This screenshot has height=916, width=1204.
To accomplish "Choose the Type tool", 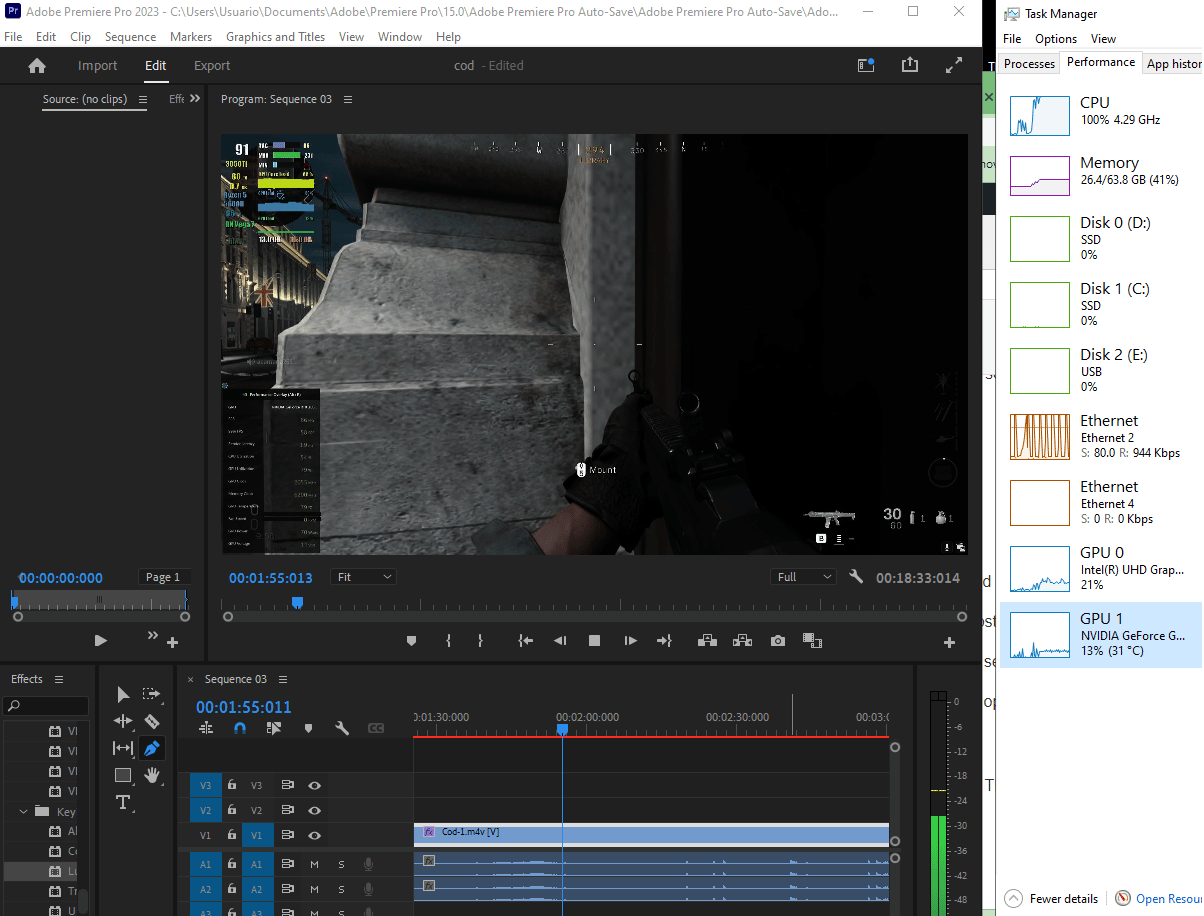I will (x=123, y=802).
